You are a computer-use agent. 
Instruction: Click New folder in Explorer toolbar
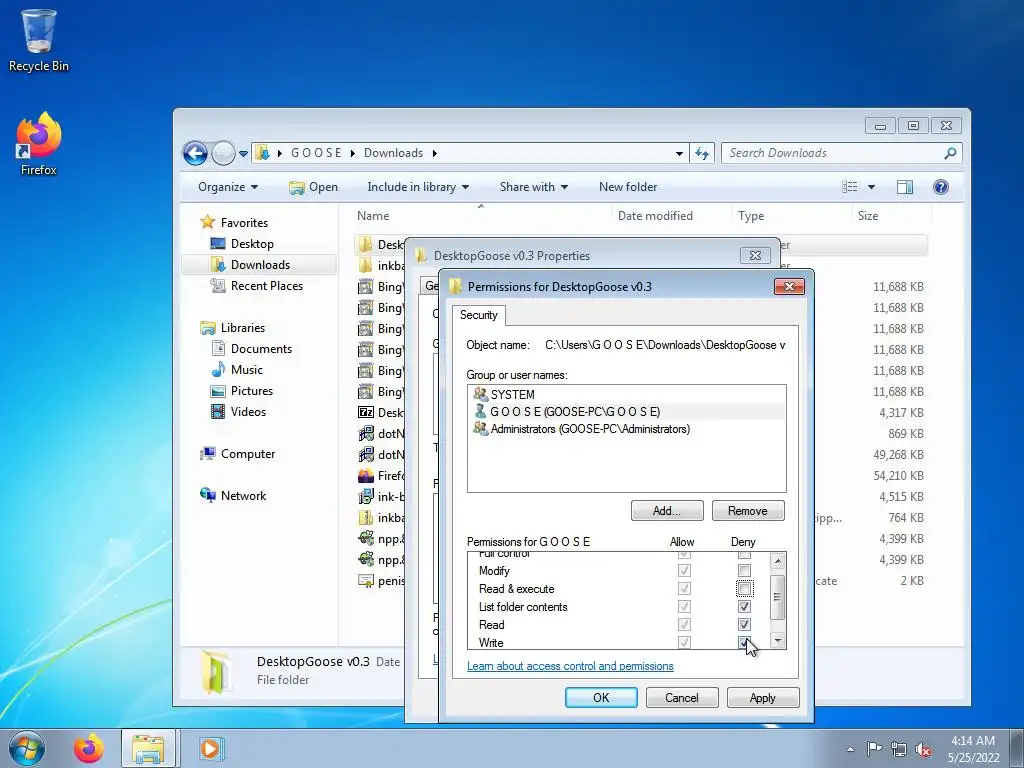point(628,187)
